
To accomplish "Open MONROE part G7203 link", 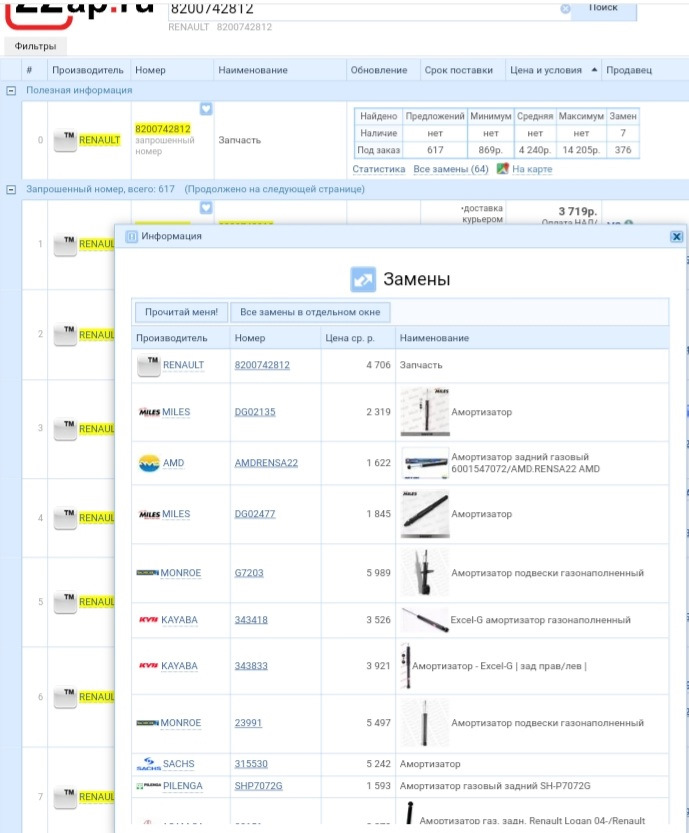I will point(249,573).
